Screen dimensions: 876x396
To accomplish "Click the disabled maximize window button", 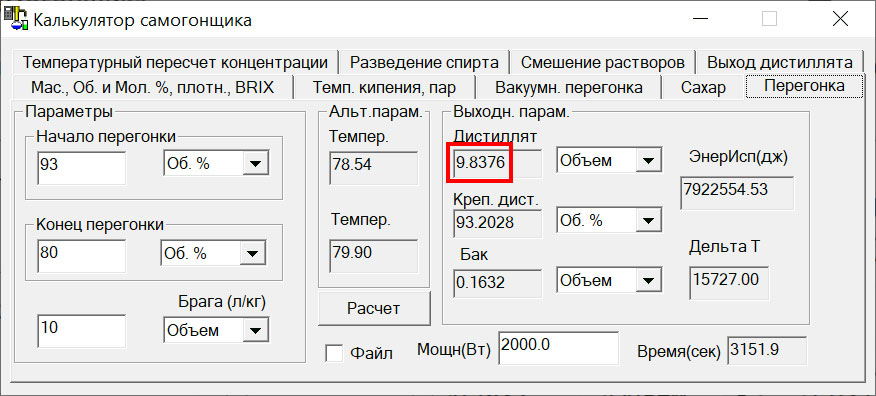I will (769, 20).
